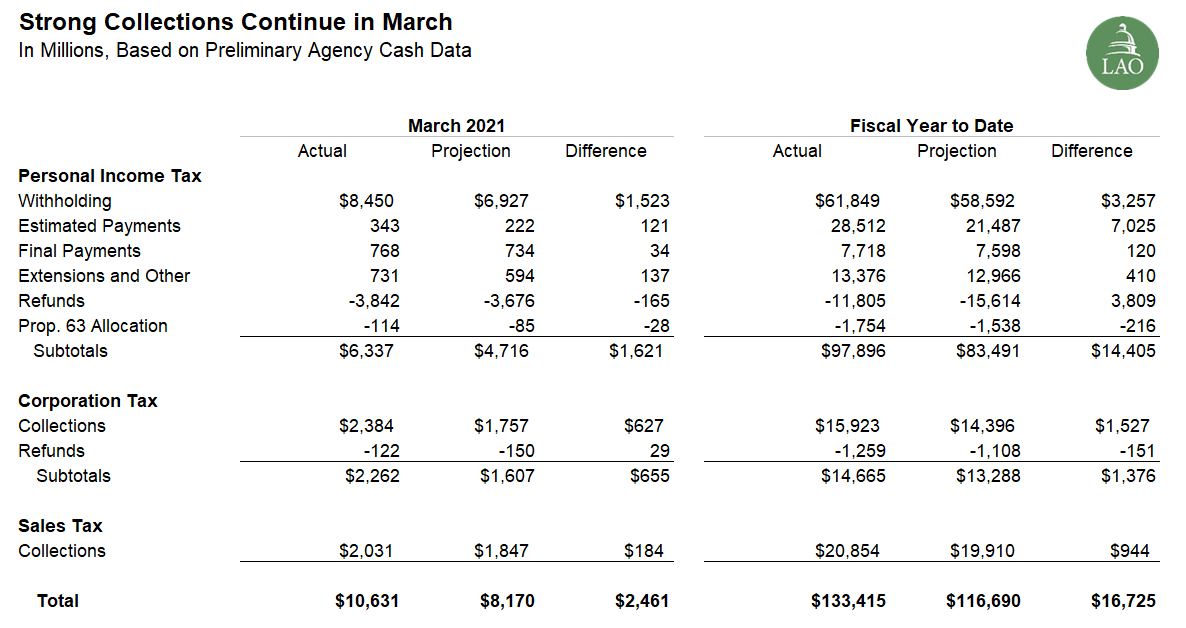Viewport: 1186px width, 628px height.
Task: Click the $10,631 March total actual value
Action: (367, 601)
